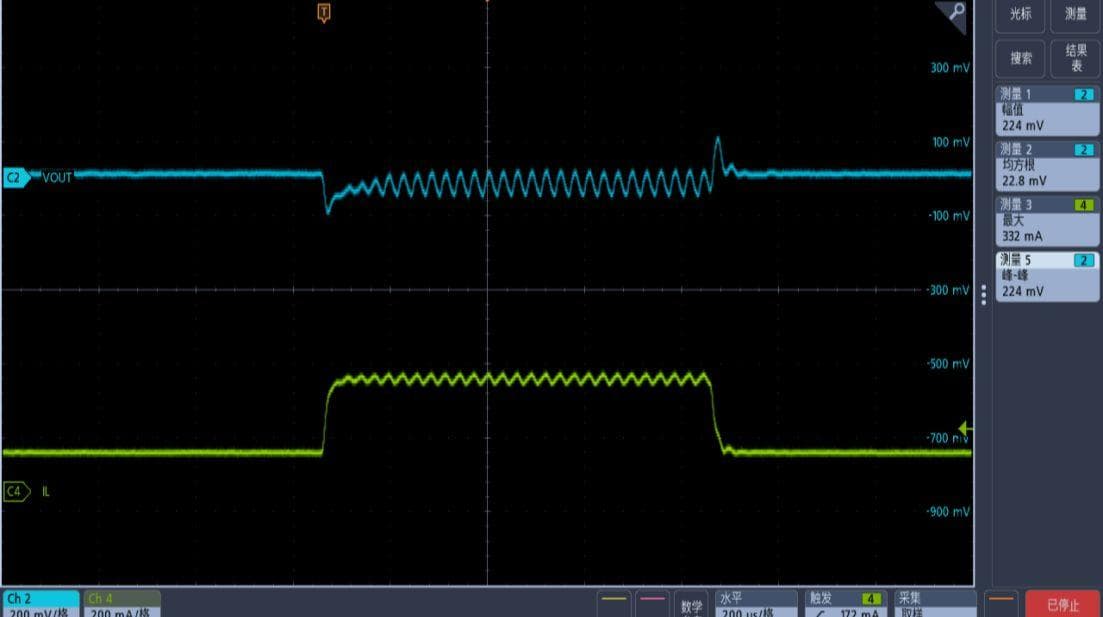
Task: Click the -100 mV scale label
Action: pos(949,216)
